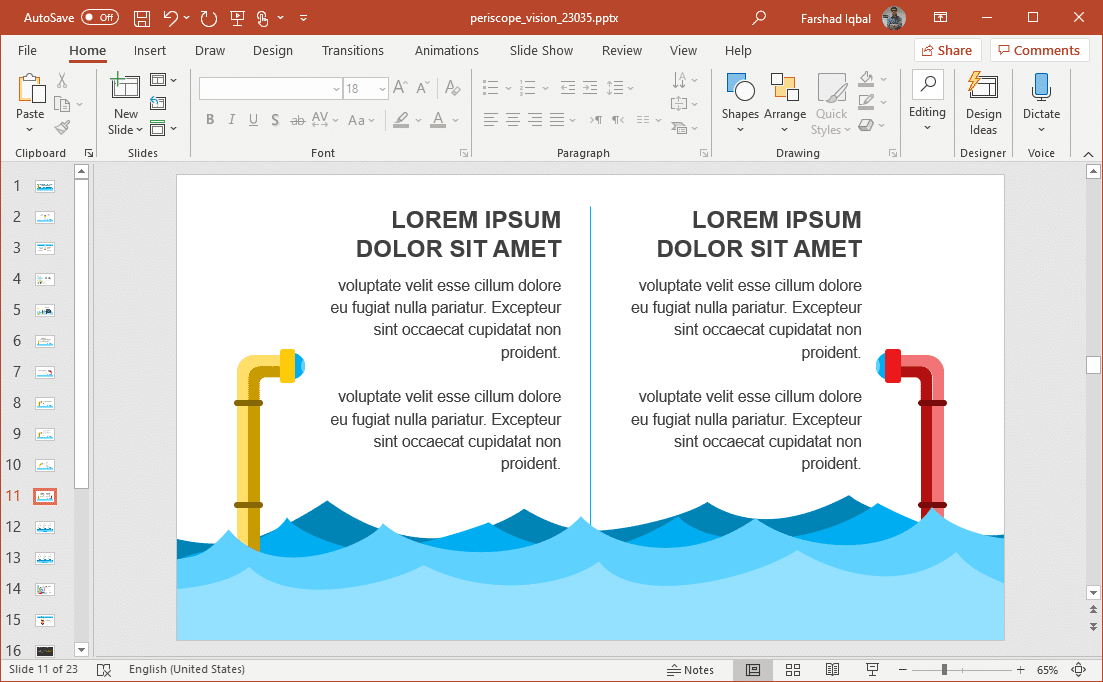
Task: Click the Share button
Action: tap(946, 51)
